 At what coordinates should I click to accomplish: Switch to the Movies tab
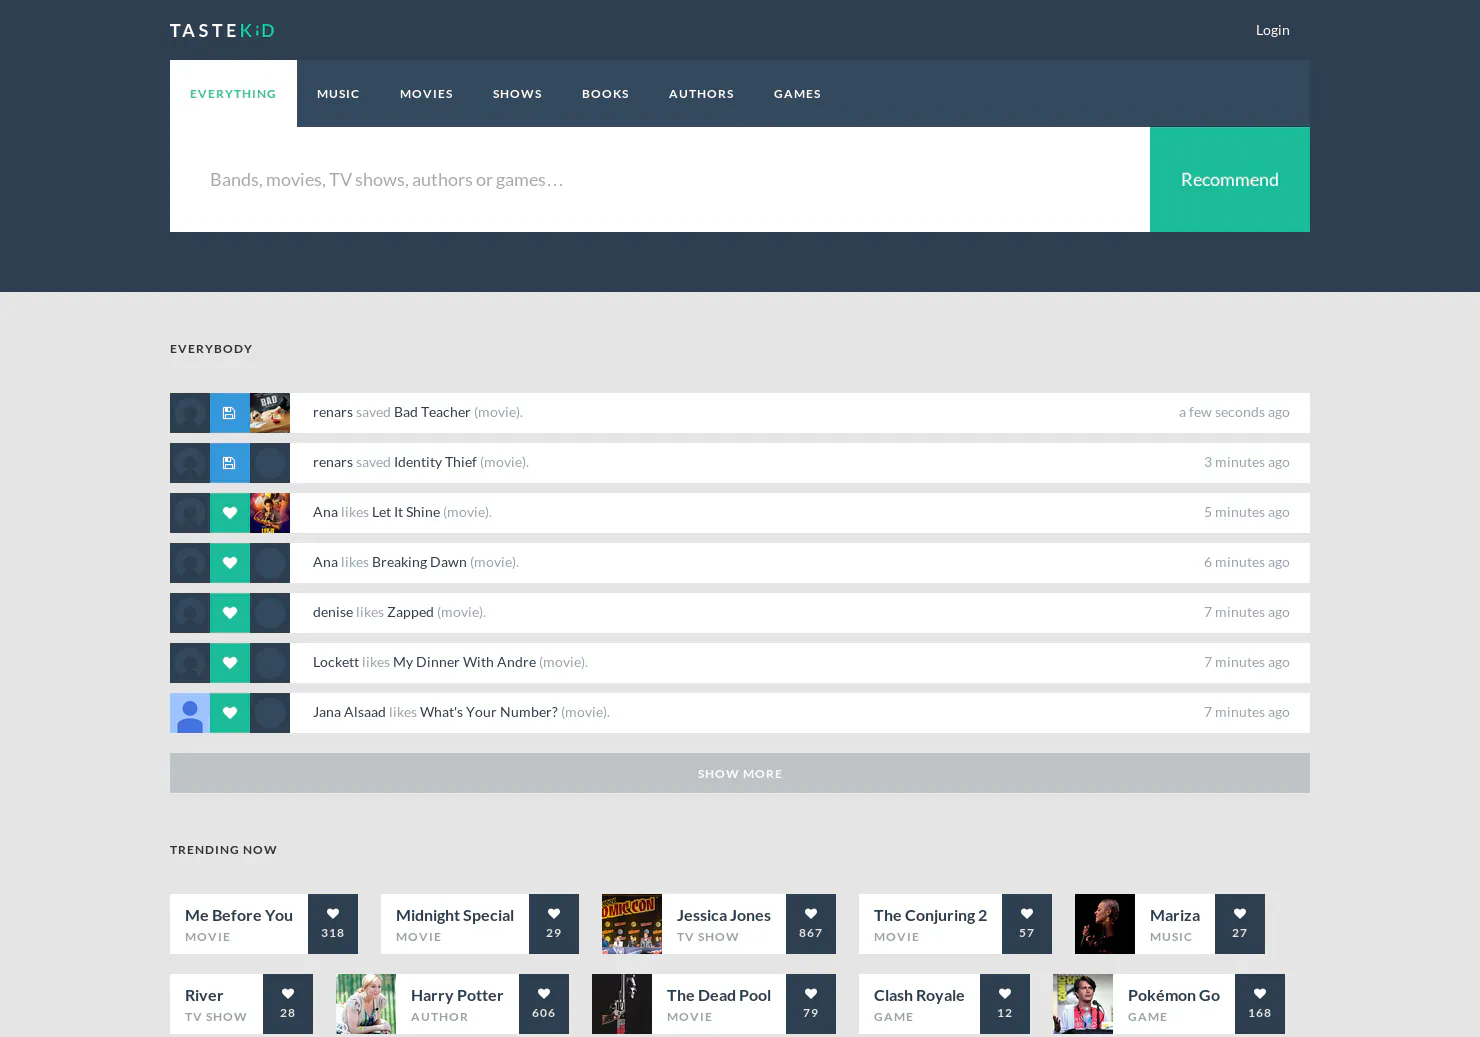426,94
